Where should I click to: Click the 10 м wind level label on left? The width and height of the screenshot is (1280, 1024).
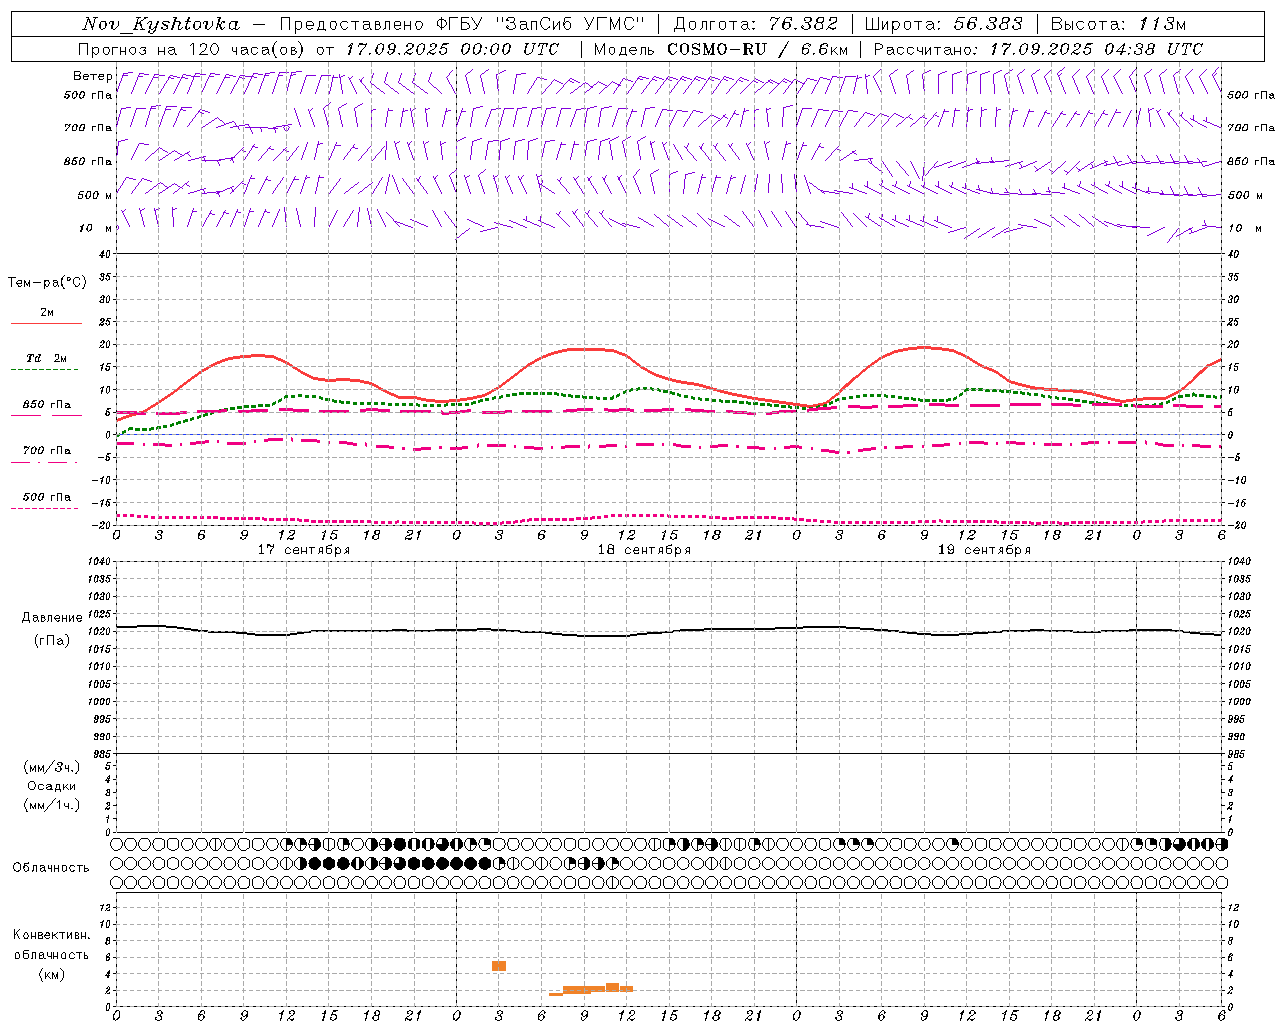tap(95, 228)
